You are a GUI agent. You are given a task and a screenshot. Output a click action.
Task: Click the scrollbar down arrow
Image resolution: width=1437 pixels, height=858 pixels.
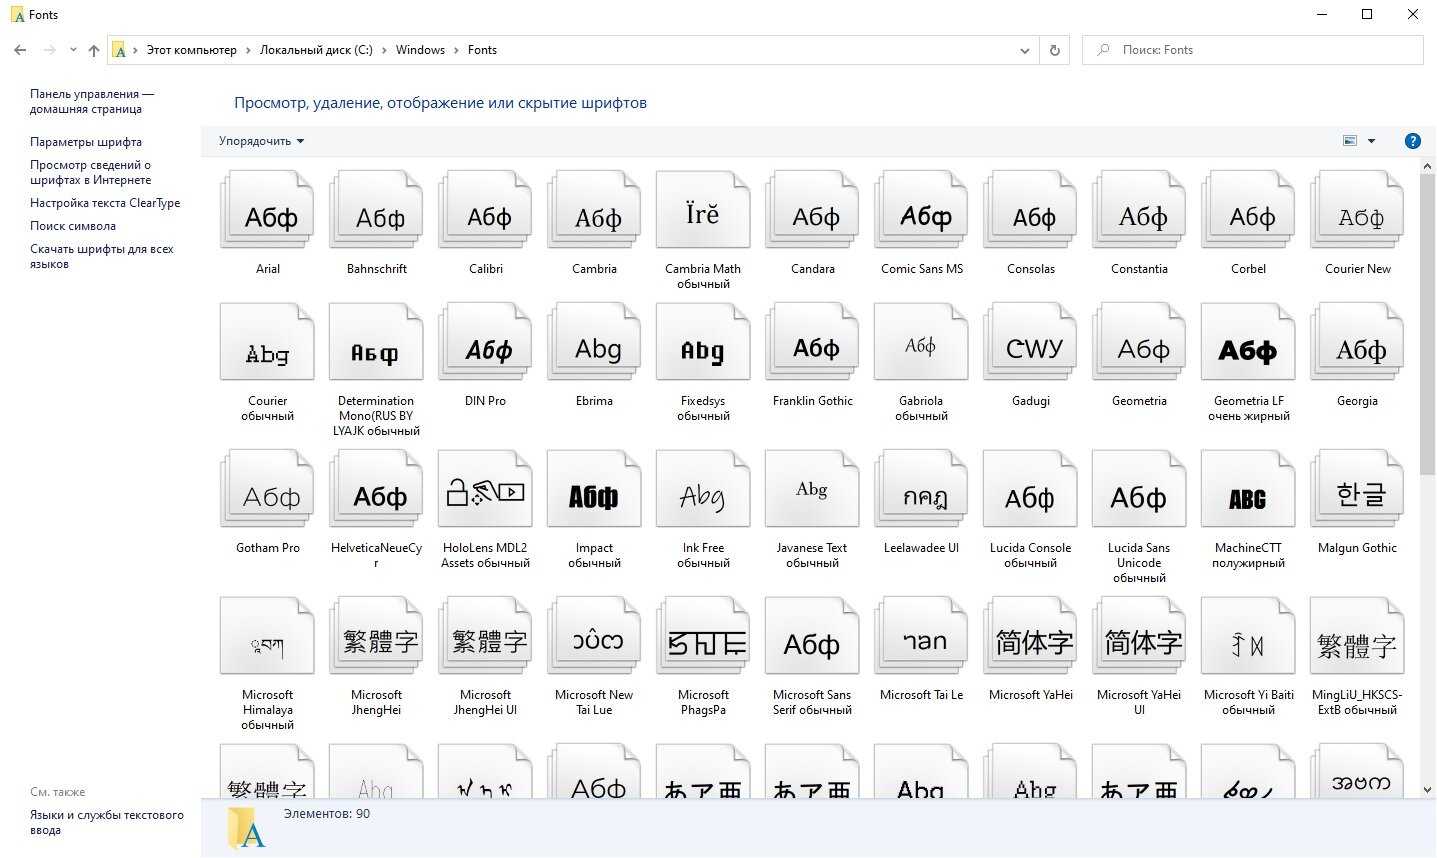[1427, 789]
